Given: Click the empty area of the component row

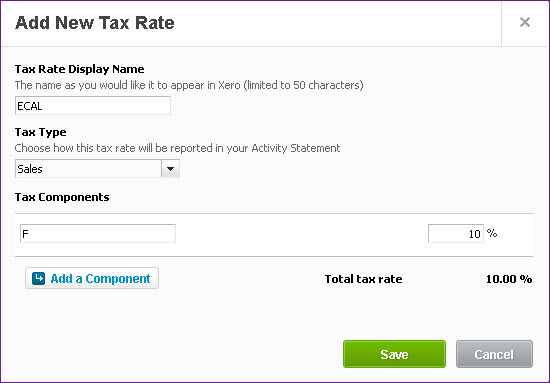Looking at the screenshot, I should click(302, 234).
